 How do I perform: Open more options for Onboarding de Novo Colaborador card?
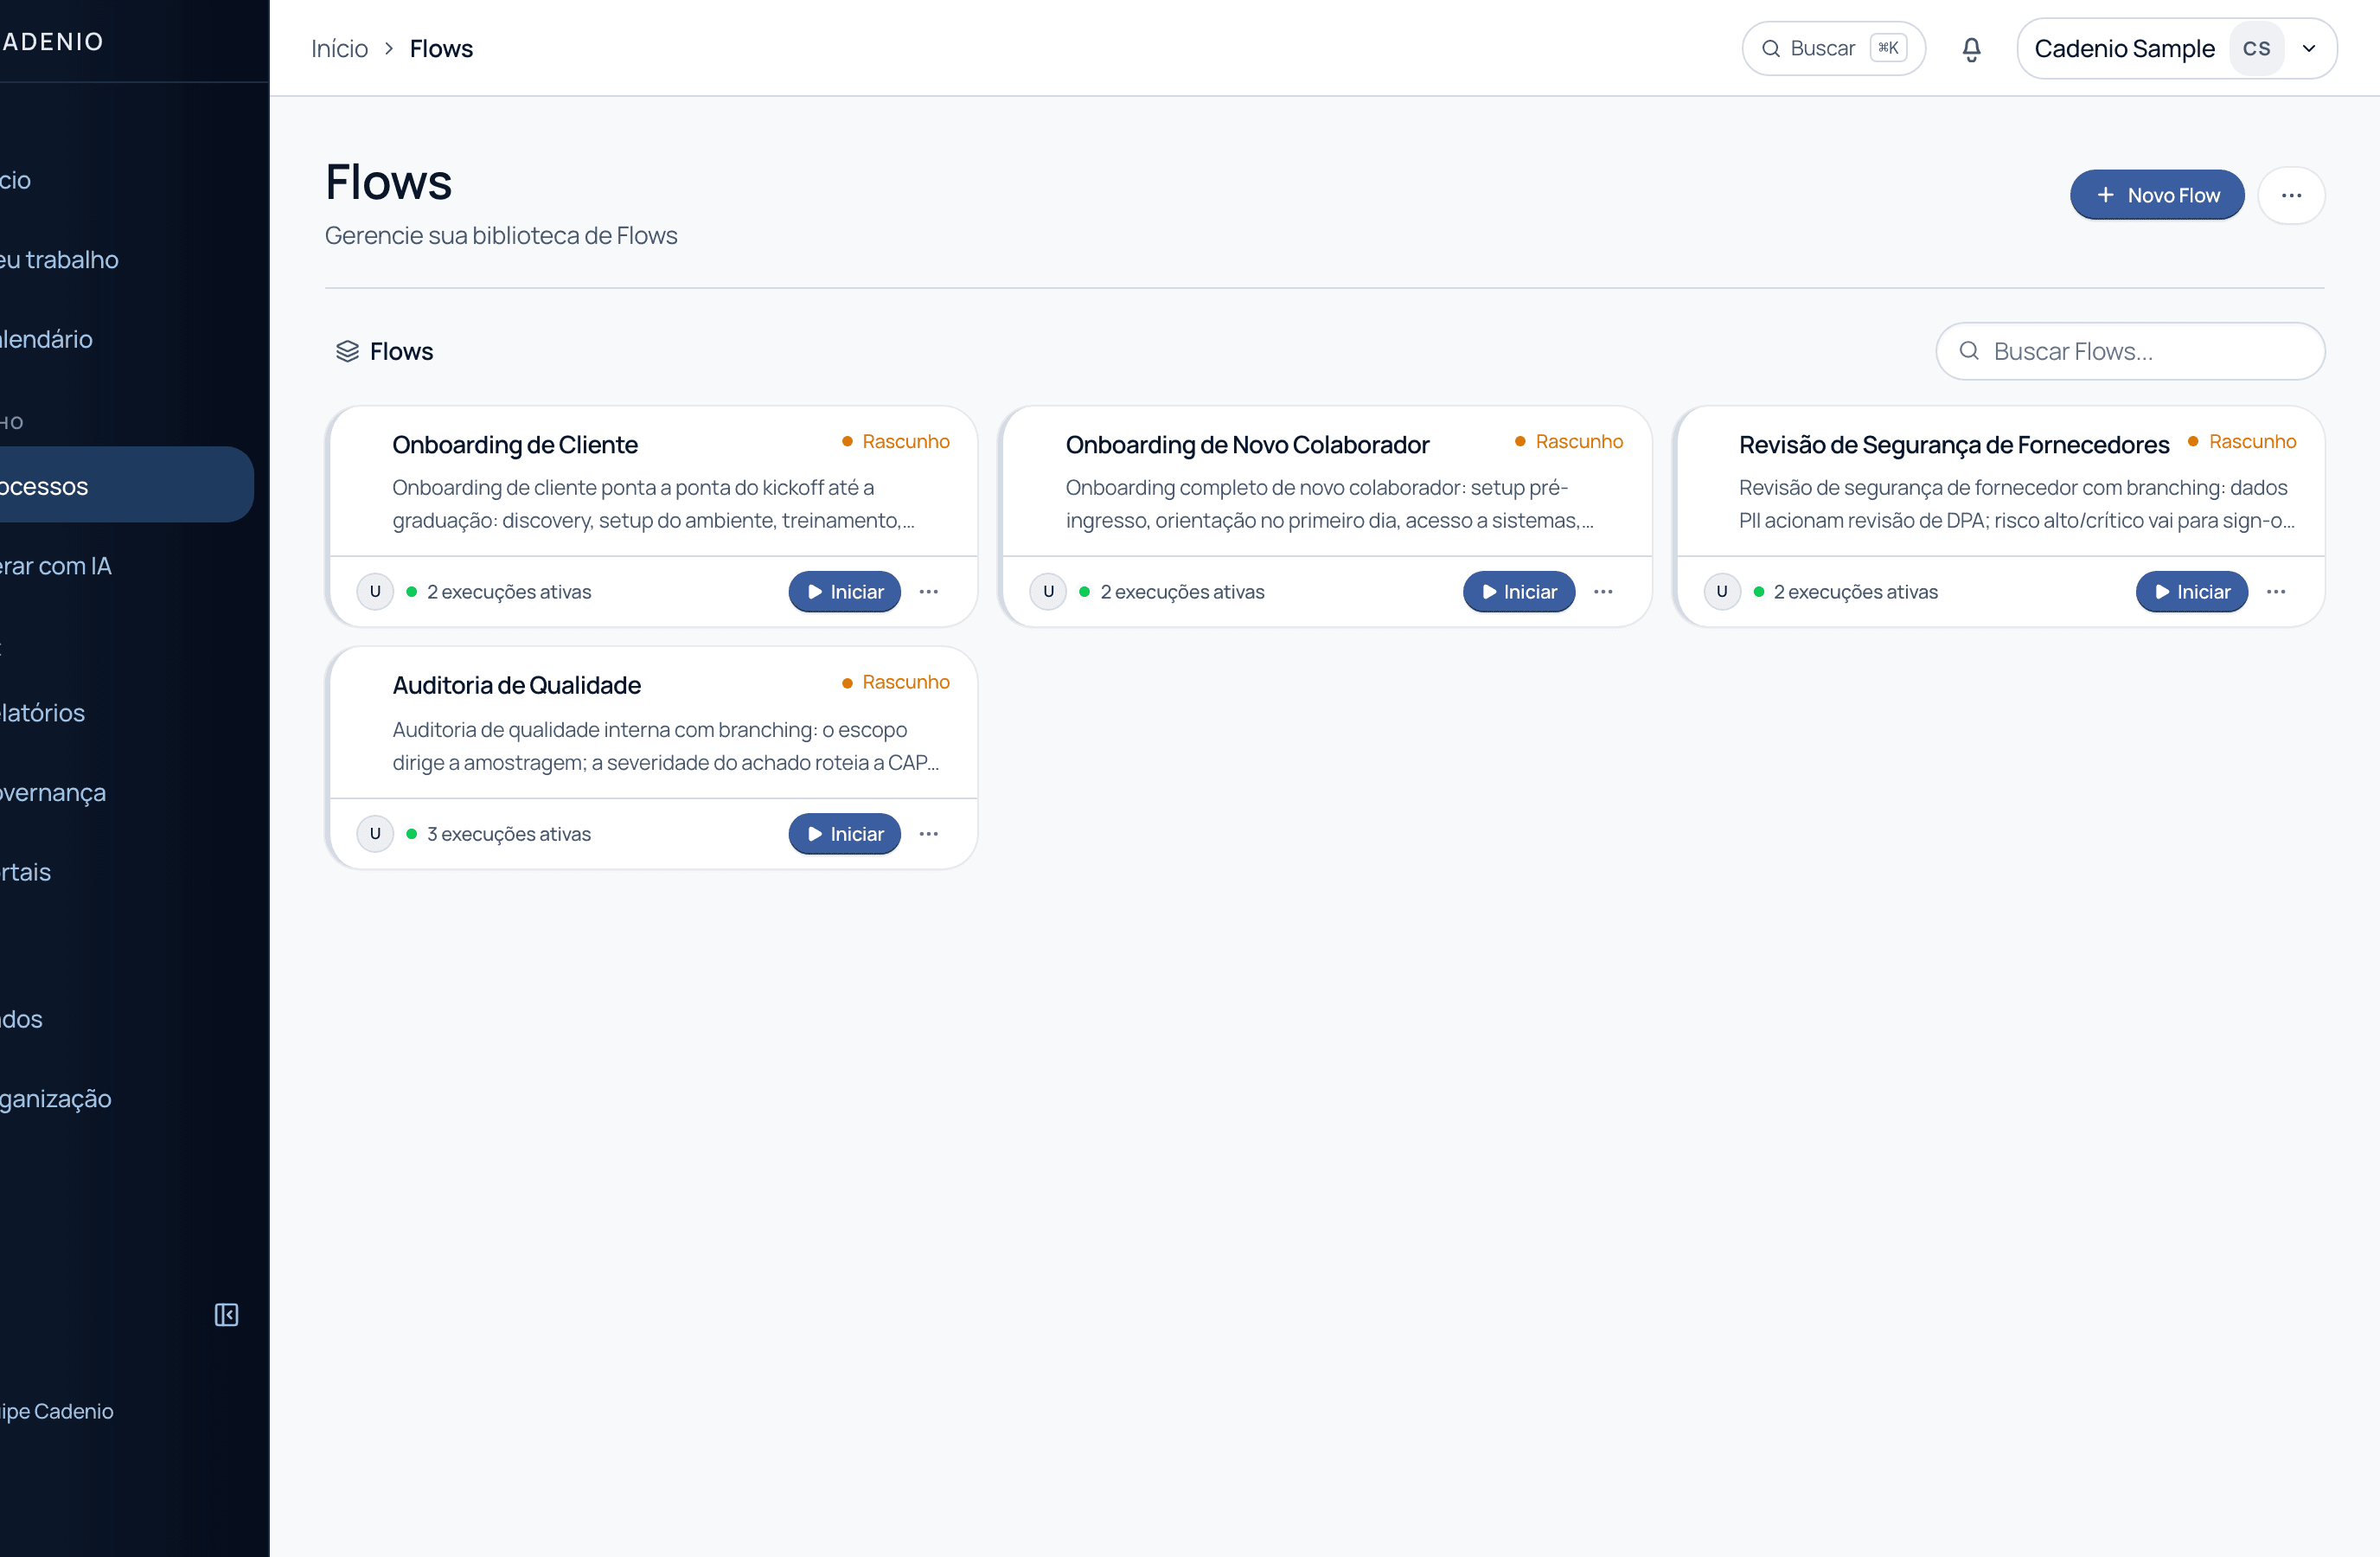1603,592
